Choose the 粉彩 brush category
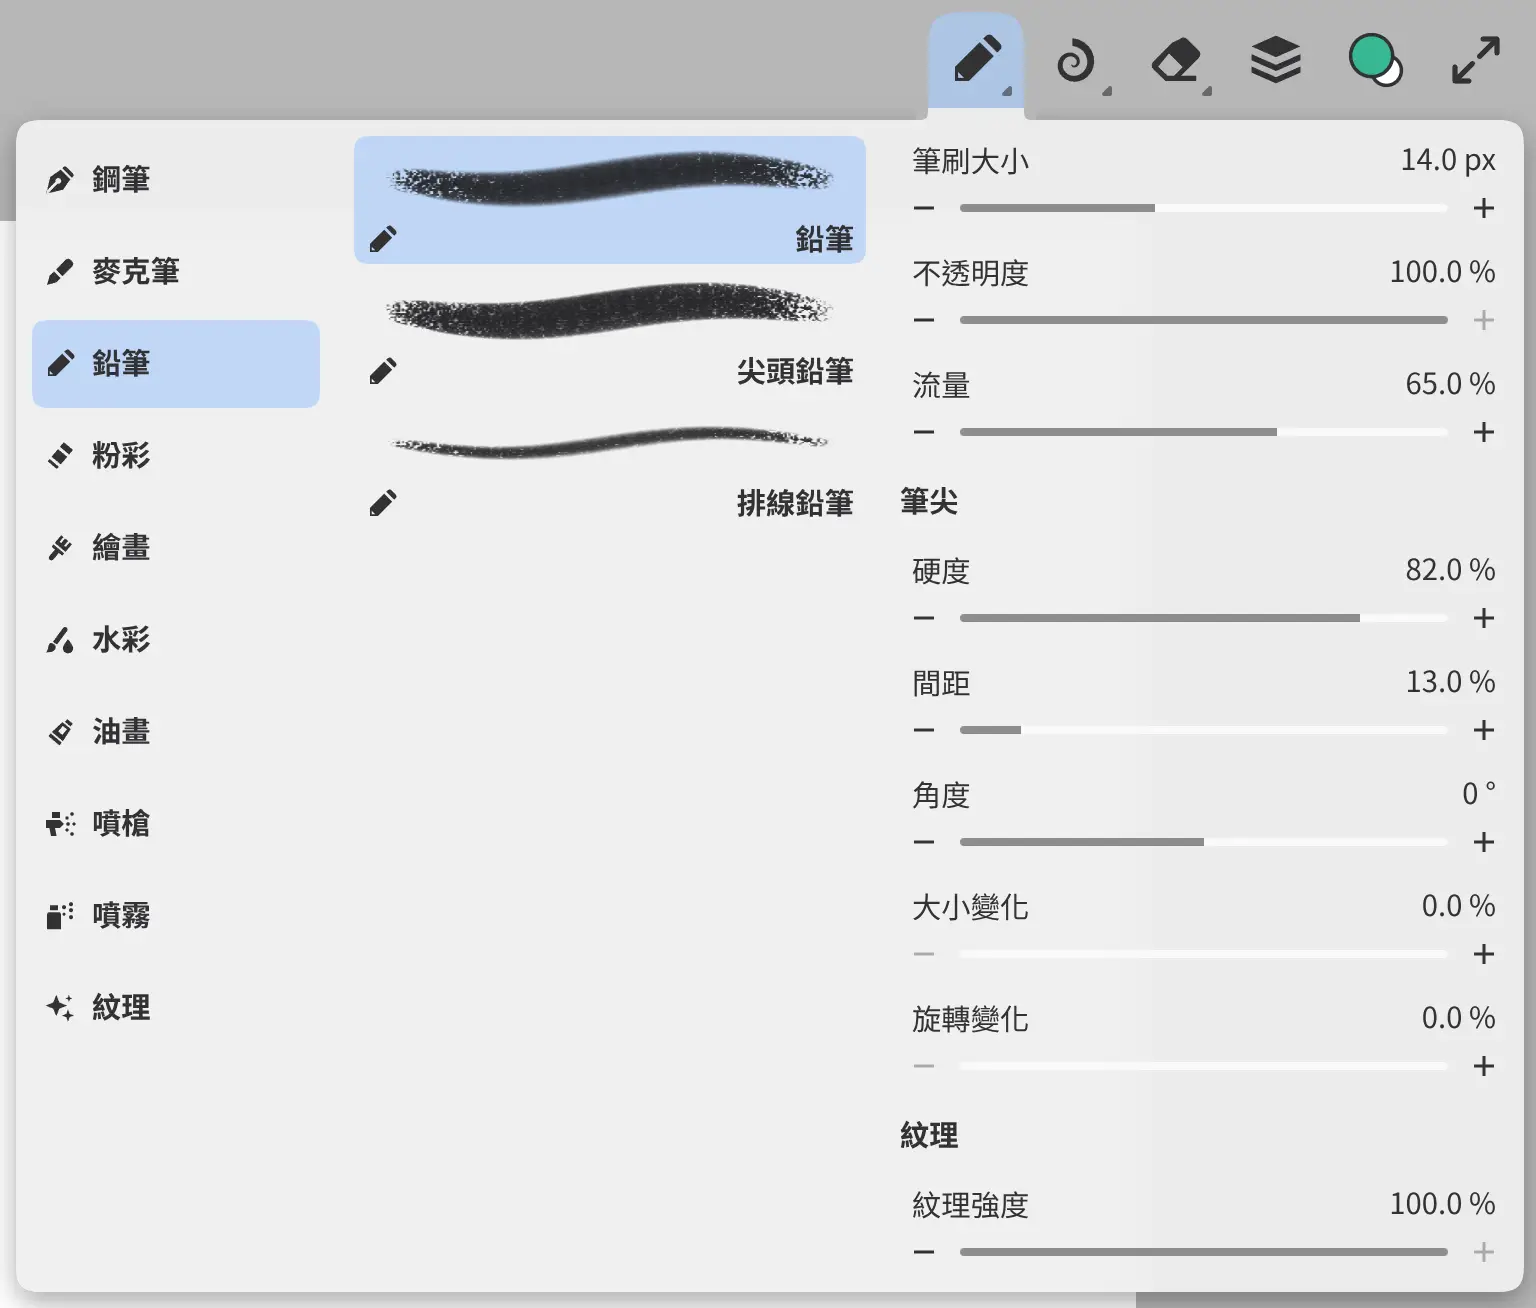Screen dimensions: 1536x1308 [176, 456]
